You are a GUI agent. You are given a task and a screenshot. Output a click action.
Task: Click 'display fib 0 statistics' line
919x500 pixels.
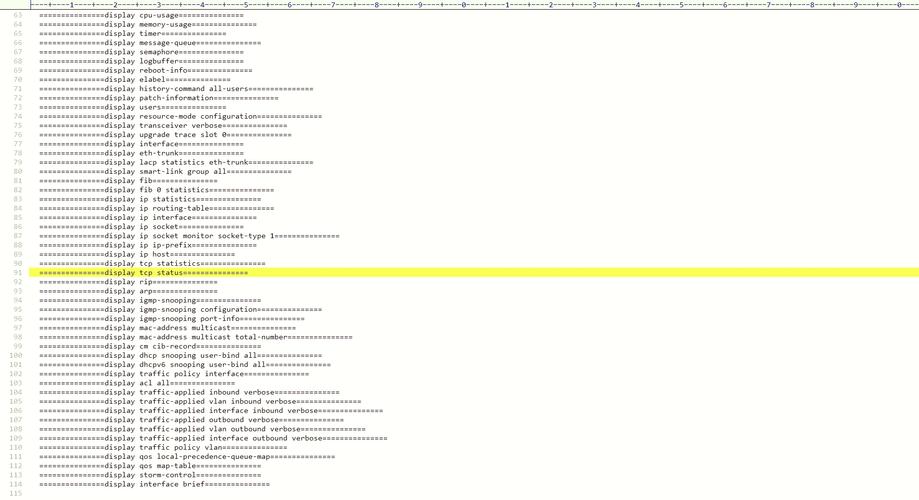pyautogui.click(x=156, y=190)
